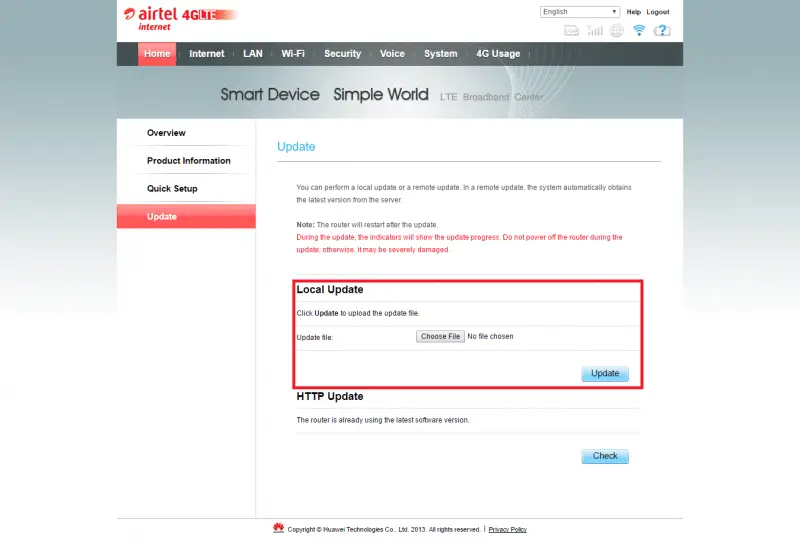
Task: Select the Home navigation tab
Action: coord(157,54)
